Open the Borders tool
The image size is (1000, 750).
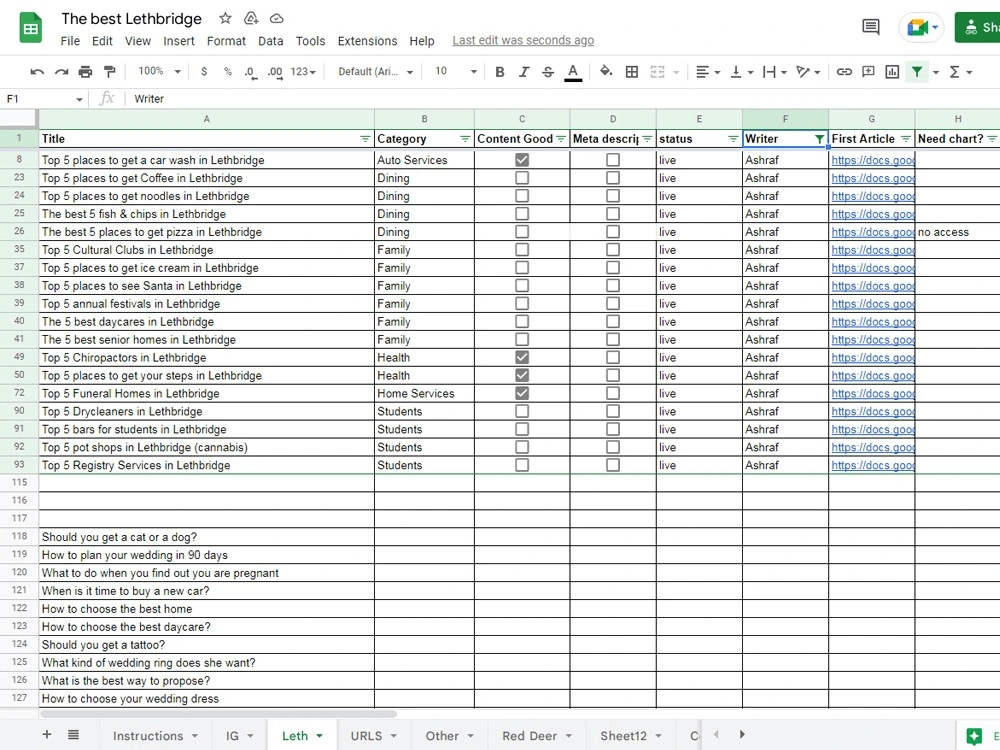coord(631,72)
